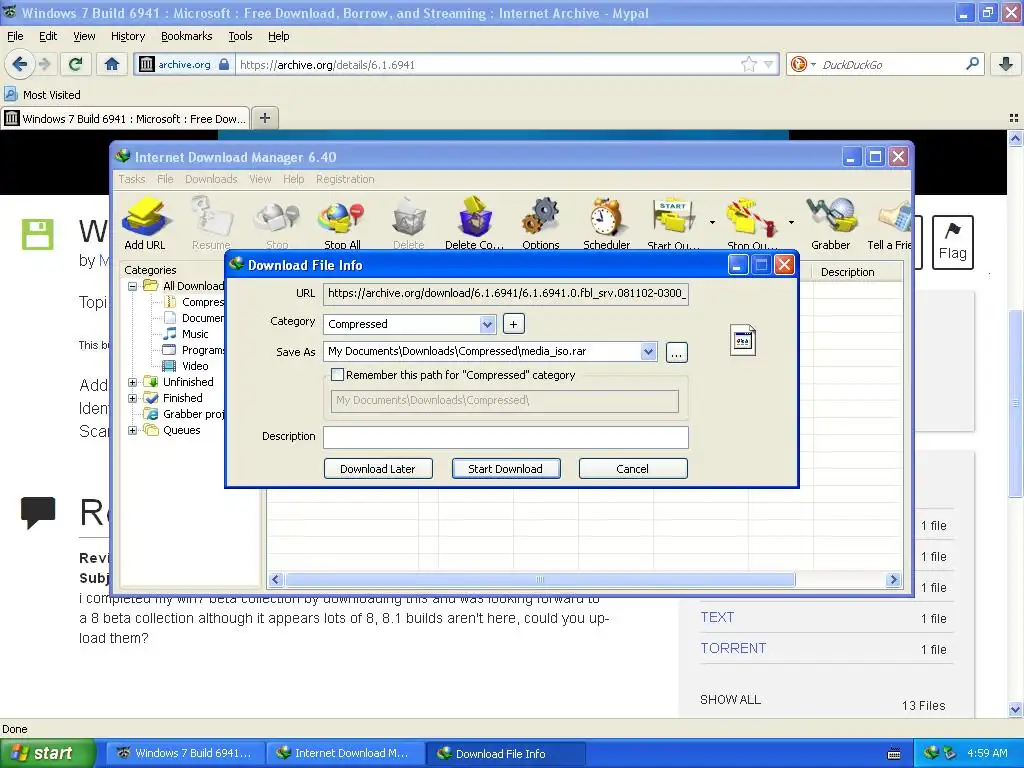Screen dimensions: 1024x768
Task: Click the plus button to add a category
Action: pyautogui.click(x=513, y=324)
